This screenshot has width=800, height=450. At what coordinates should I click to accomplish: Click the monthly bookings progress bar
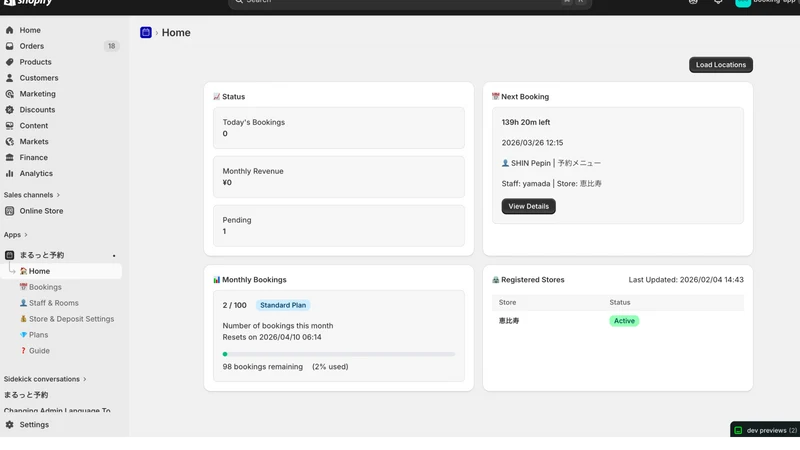[x=339, y=354]
